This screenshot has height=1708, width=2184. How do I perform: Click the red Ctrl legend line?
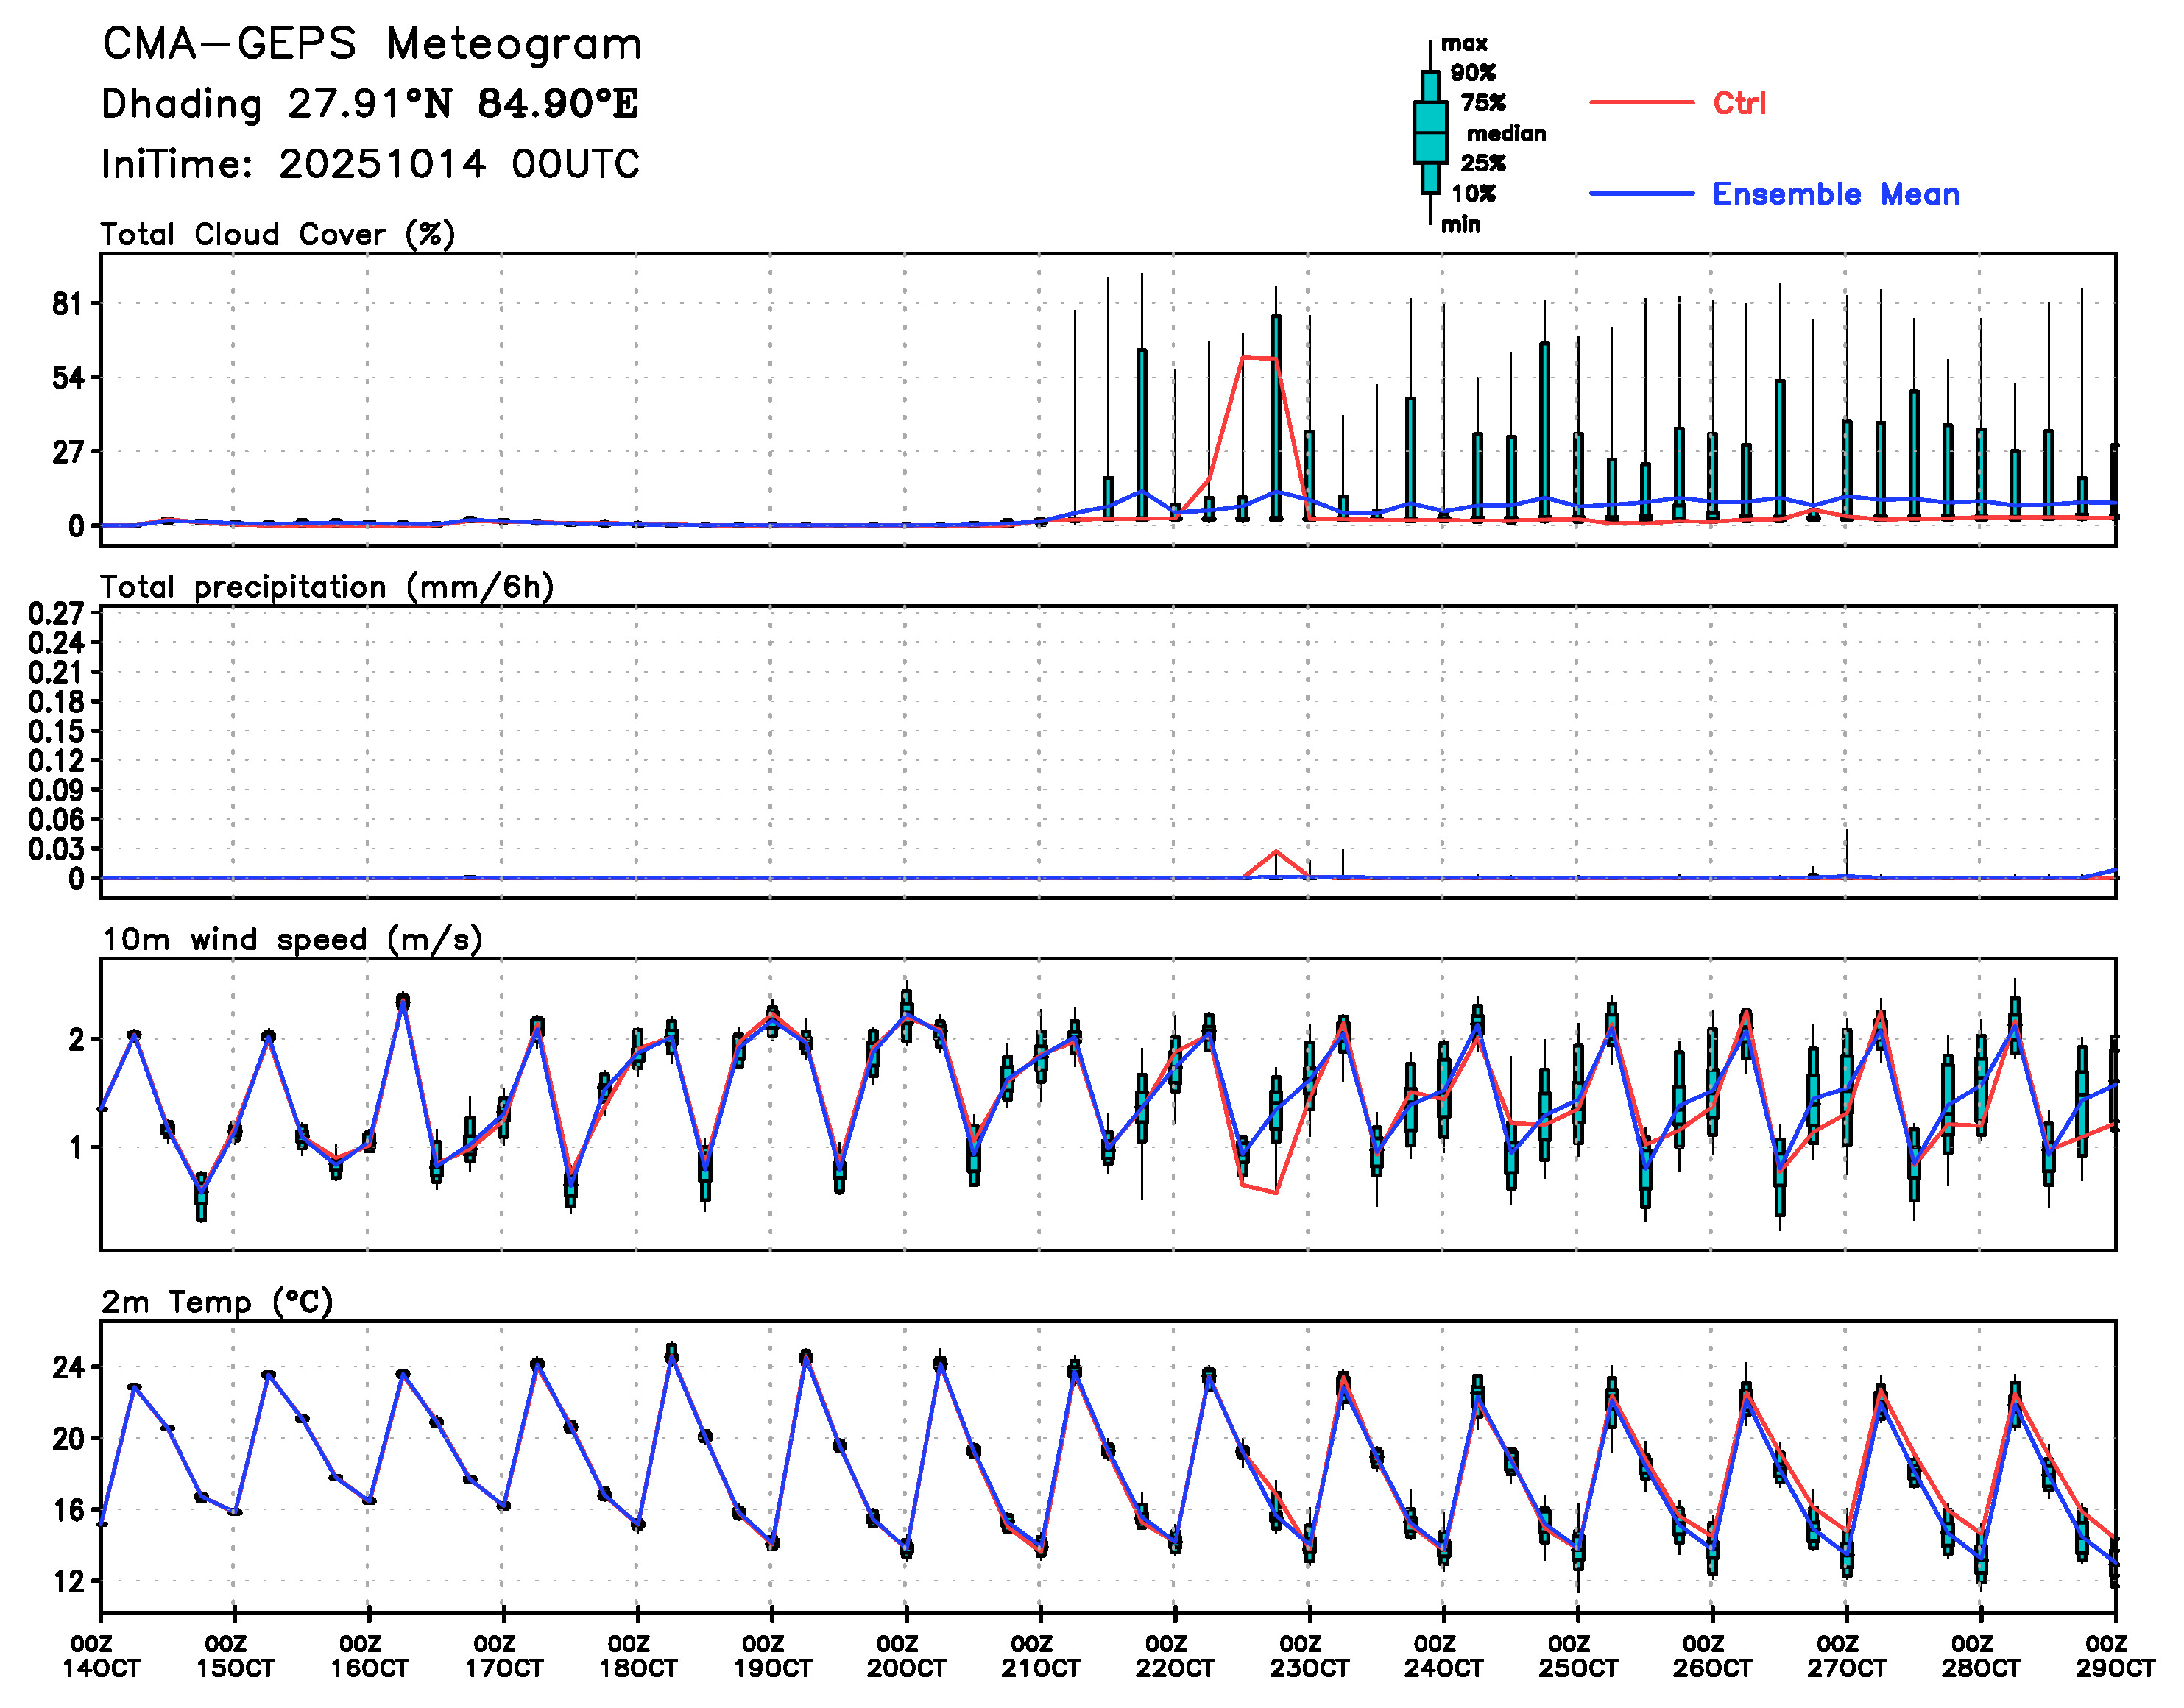tap(1641, 102)
